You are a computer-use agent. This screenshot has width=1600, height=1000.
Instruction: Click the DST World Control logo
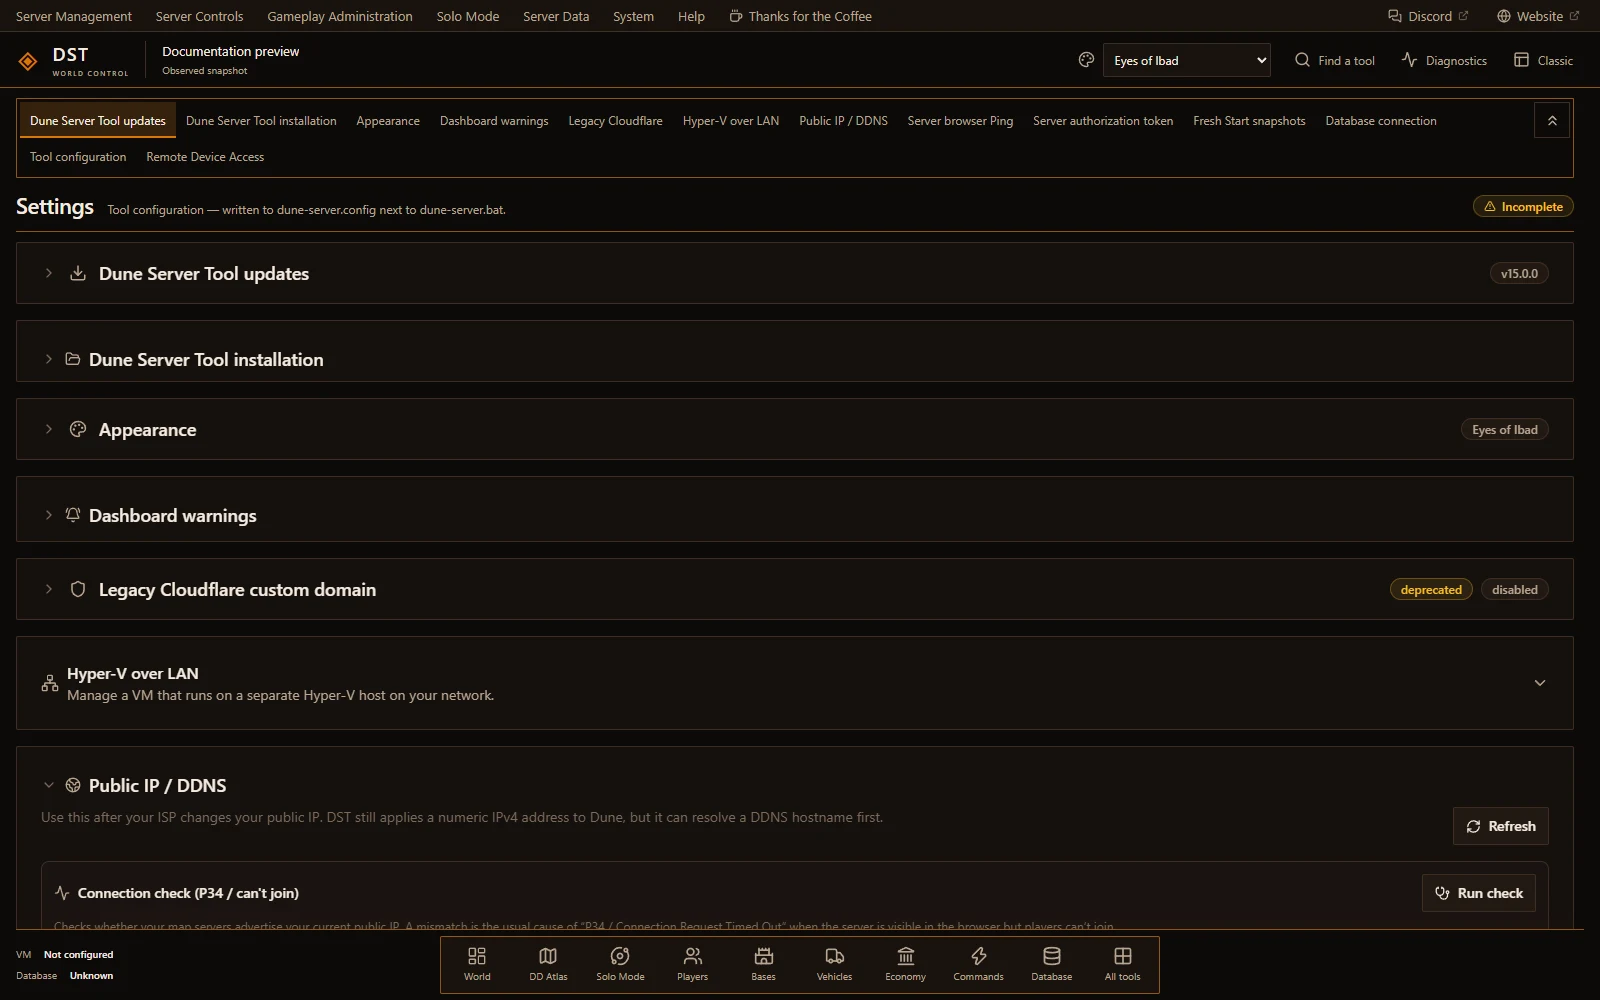click(x=73, y=60)
